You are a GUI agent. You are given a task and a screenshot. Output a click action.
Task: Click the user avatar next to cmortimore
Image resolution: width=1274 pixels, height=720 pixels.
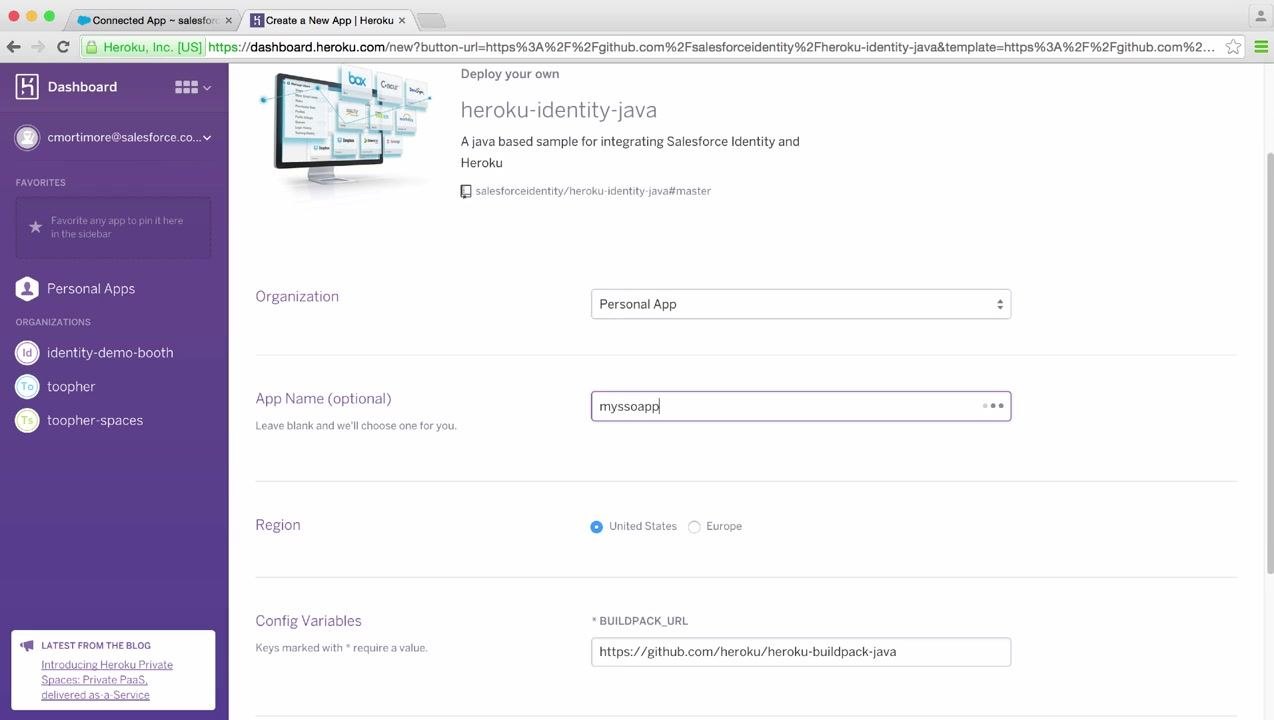[27, 137]
